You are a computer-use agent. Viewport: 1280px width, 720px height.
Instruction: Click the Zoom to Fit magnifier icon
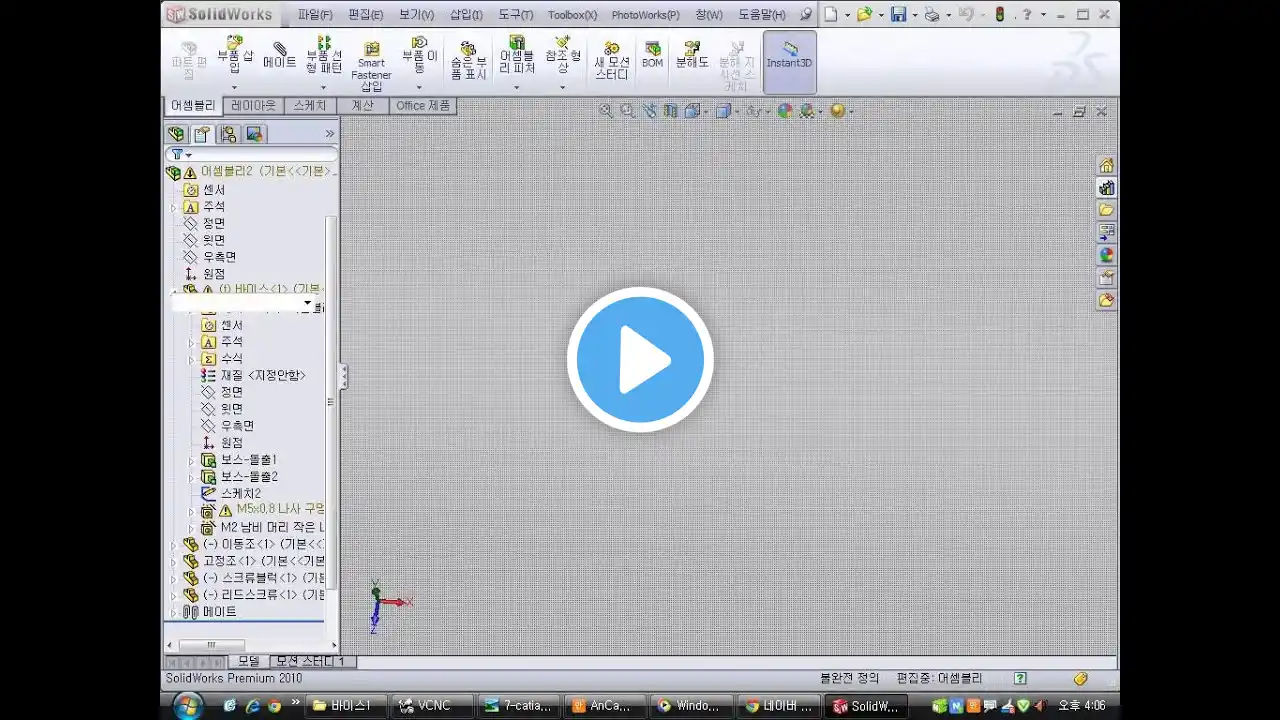pyautogui.click(x=606, y=111)
